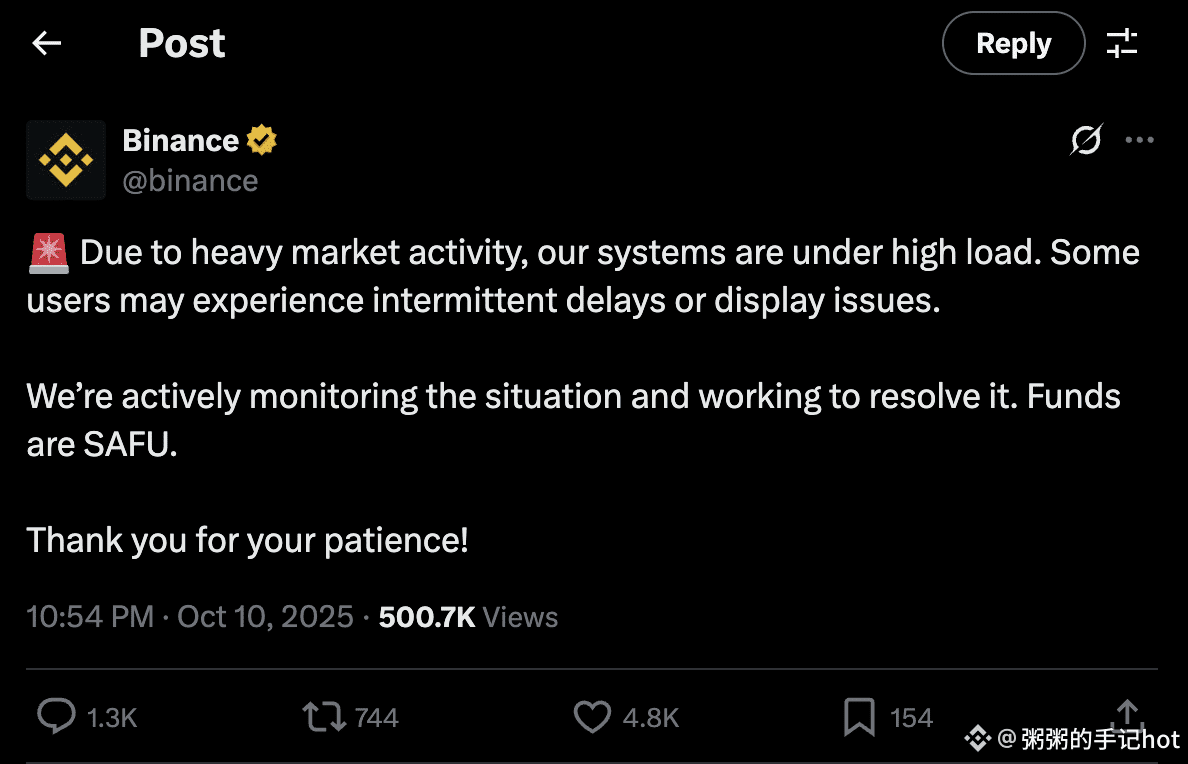Expand the three-dot more options menu

coord(1139,141)
